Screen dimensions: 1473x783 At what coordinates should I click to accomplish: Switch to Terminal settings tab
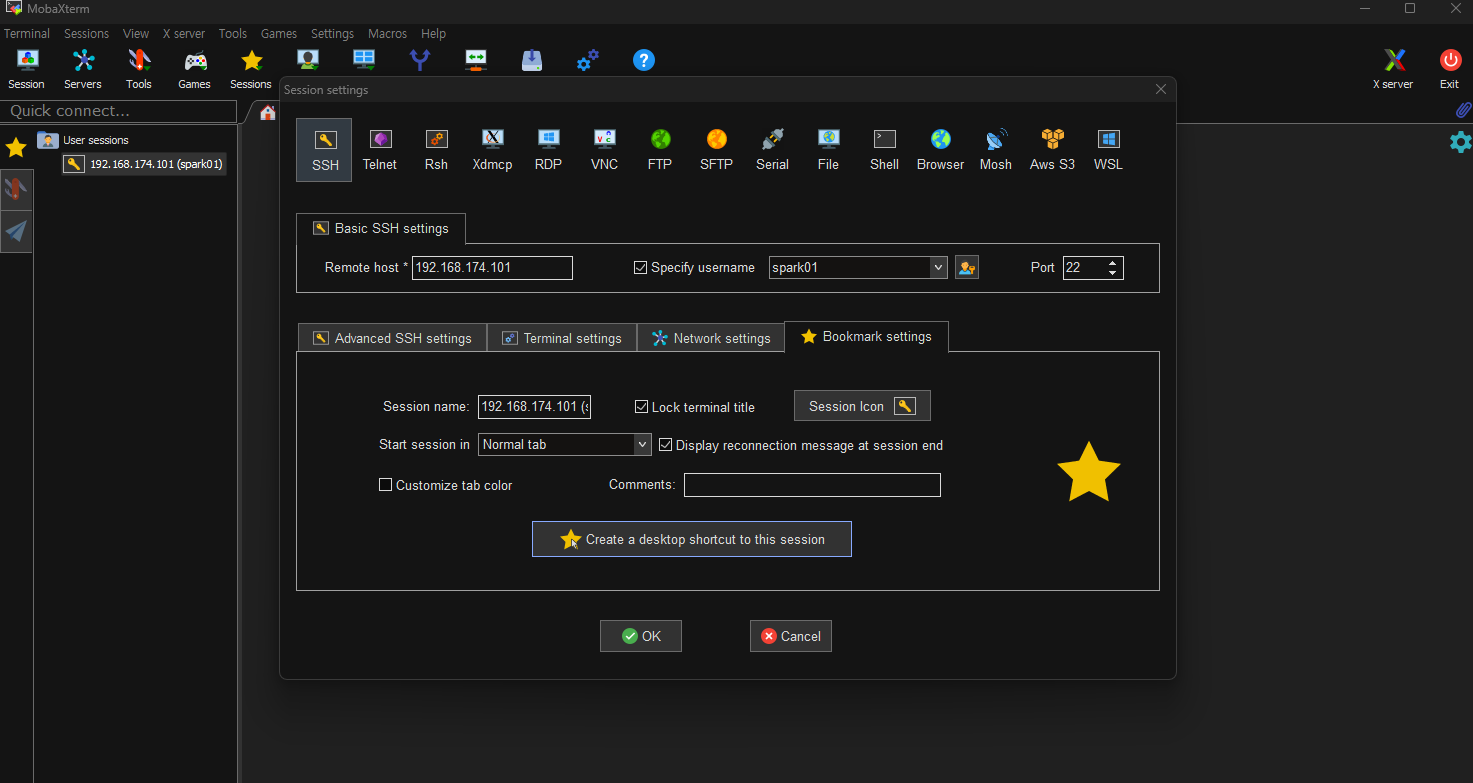[562, 338]
